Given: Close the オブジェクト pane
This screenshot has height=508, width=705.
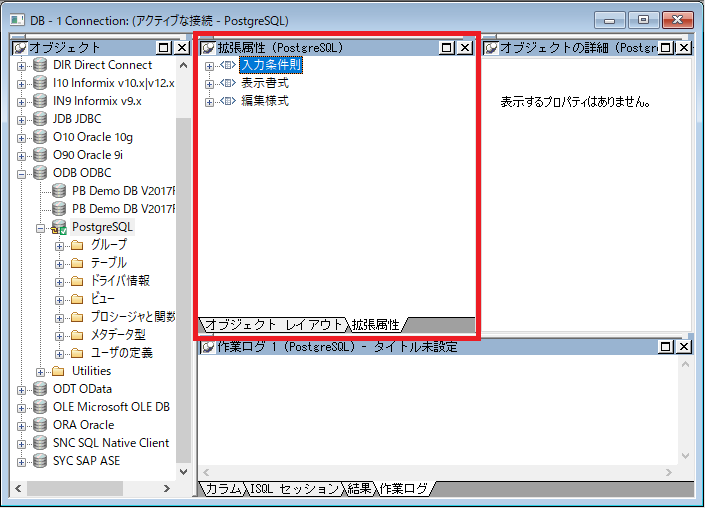Looking at the screenshot, I should pyautogui.click(x=181, y=47).
